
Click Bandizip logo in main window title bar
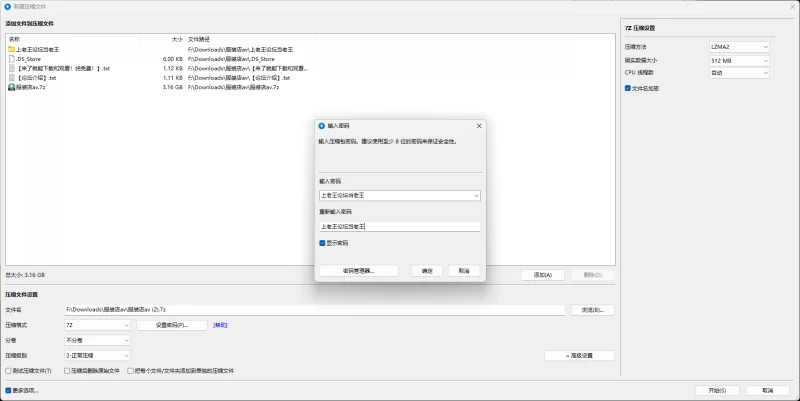click(x=8, y=7)
